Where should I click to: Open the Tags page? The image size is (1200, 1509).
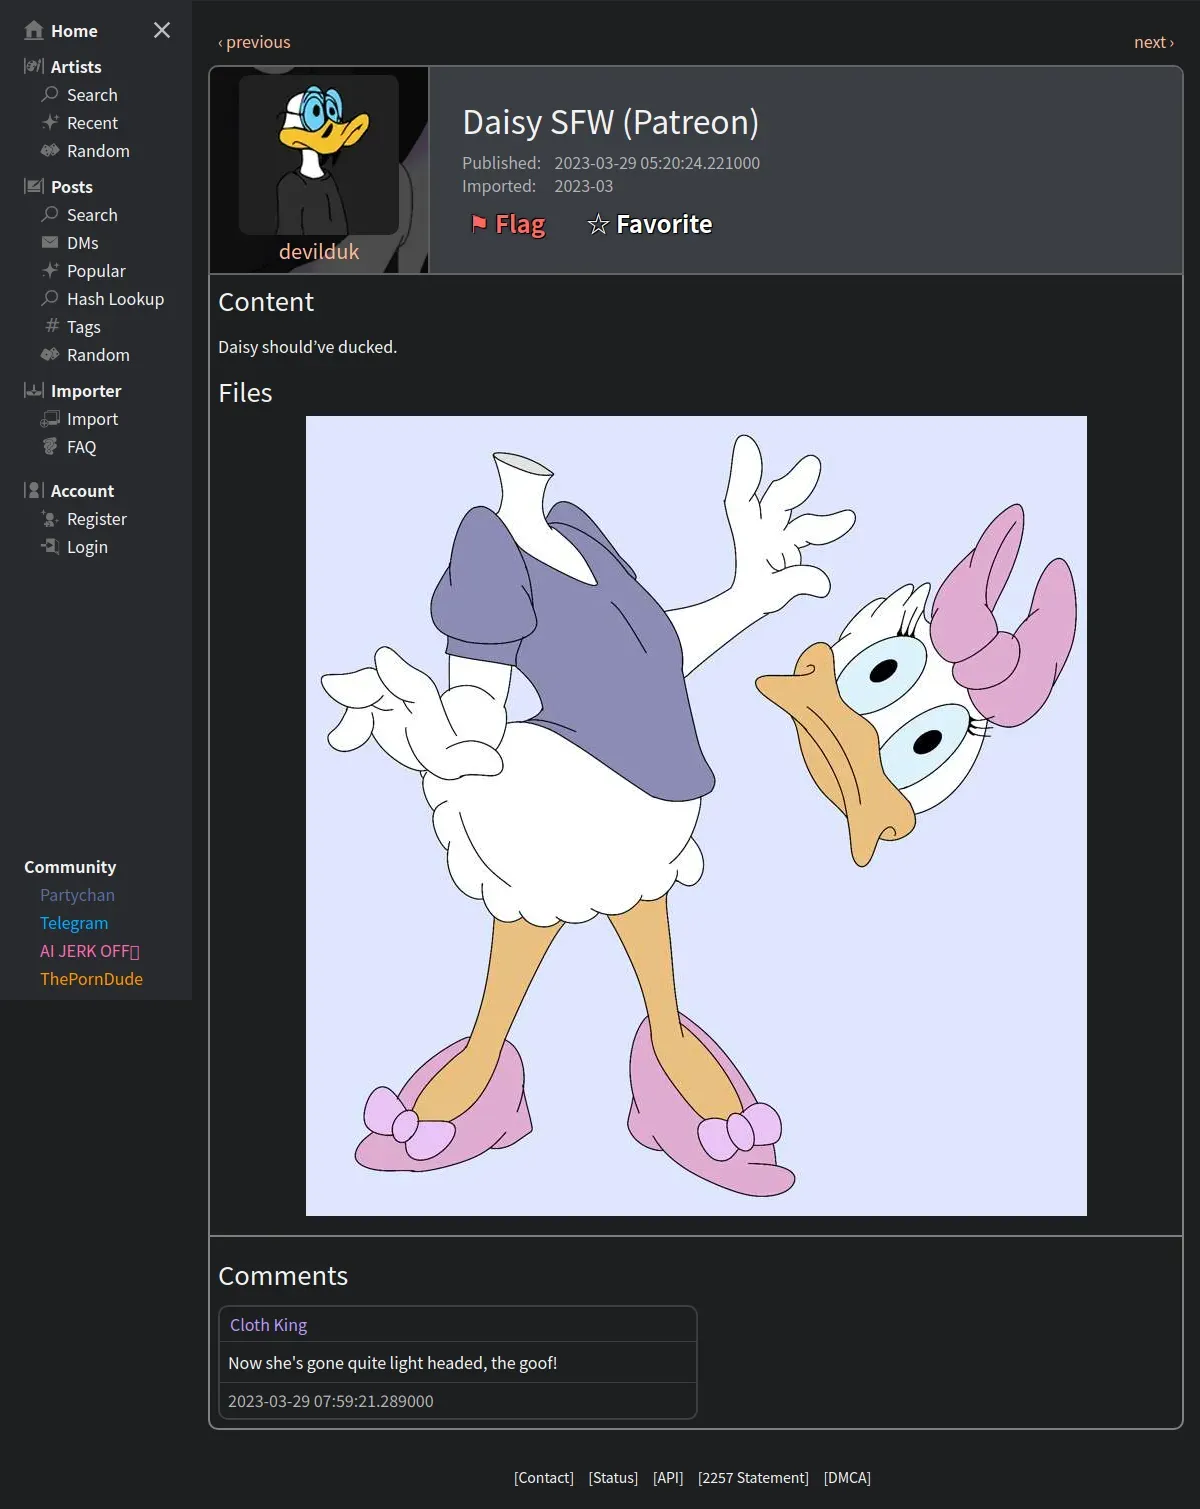tap(84, 327)
